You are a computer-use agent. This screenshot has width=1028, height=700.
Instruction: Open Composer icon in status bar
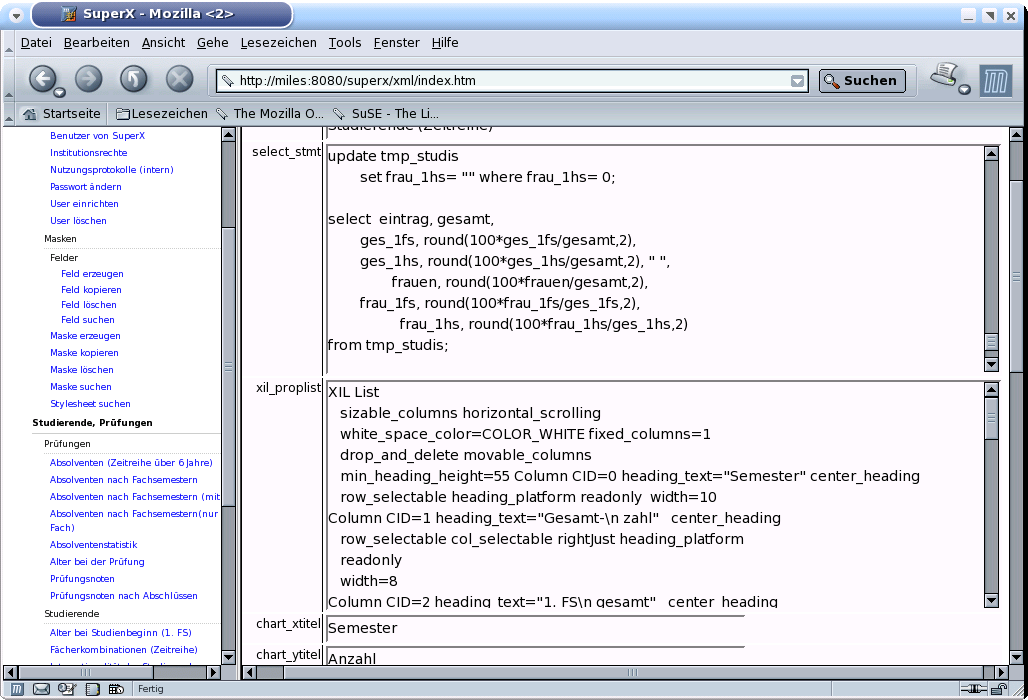tap(66, 689)
